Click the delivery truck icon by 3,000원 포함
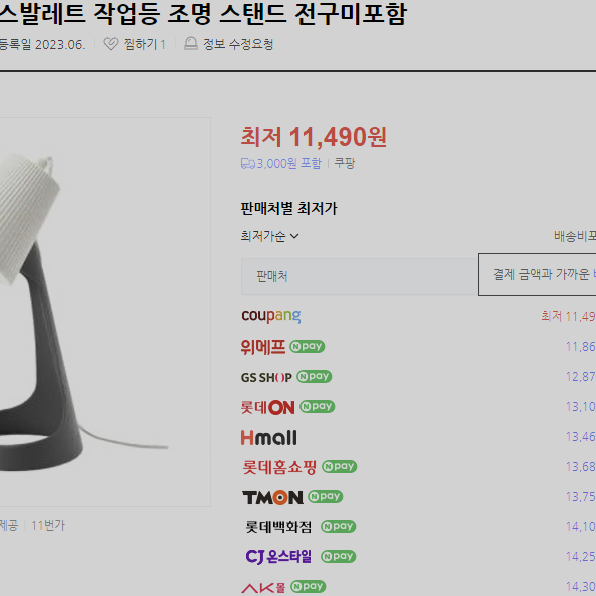The width and height of the screenshot is (596, 596). point(248,164)
